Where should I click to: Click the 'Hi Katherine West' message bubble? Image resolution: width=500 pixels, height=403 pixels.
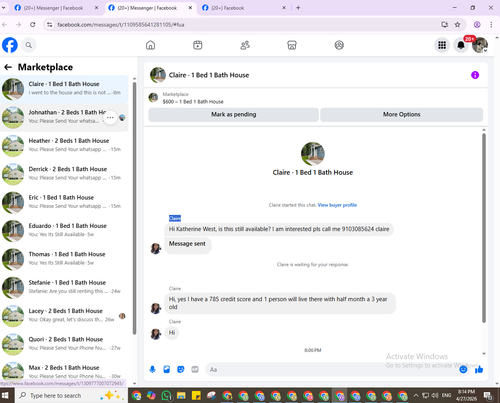[x=279, y=229]
